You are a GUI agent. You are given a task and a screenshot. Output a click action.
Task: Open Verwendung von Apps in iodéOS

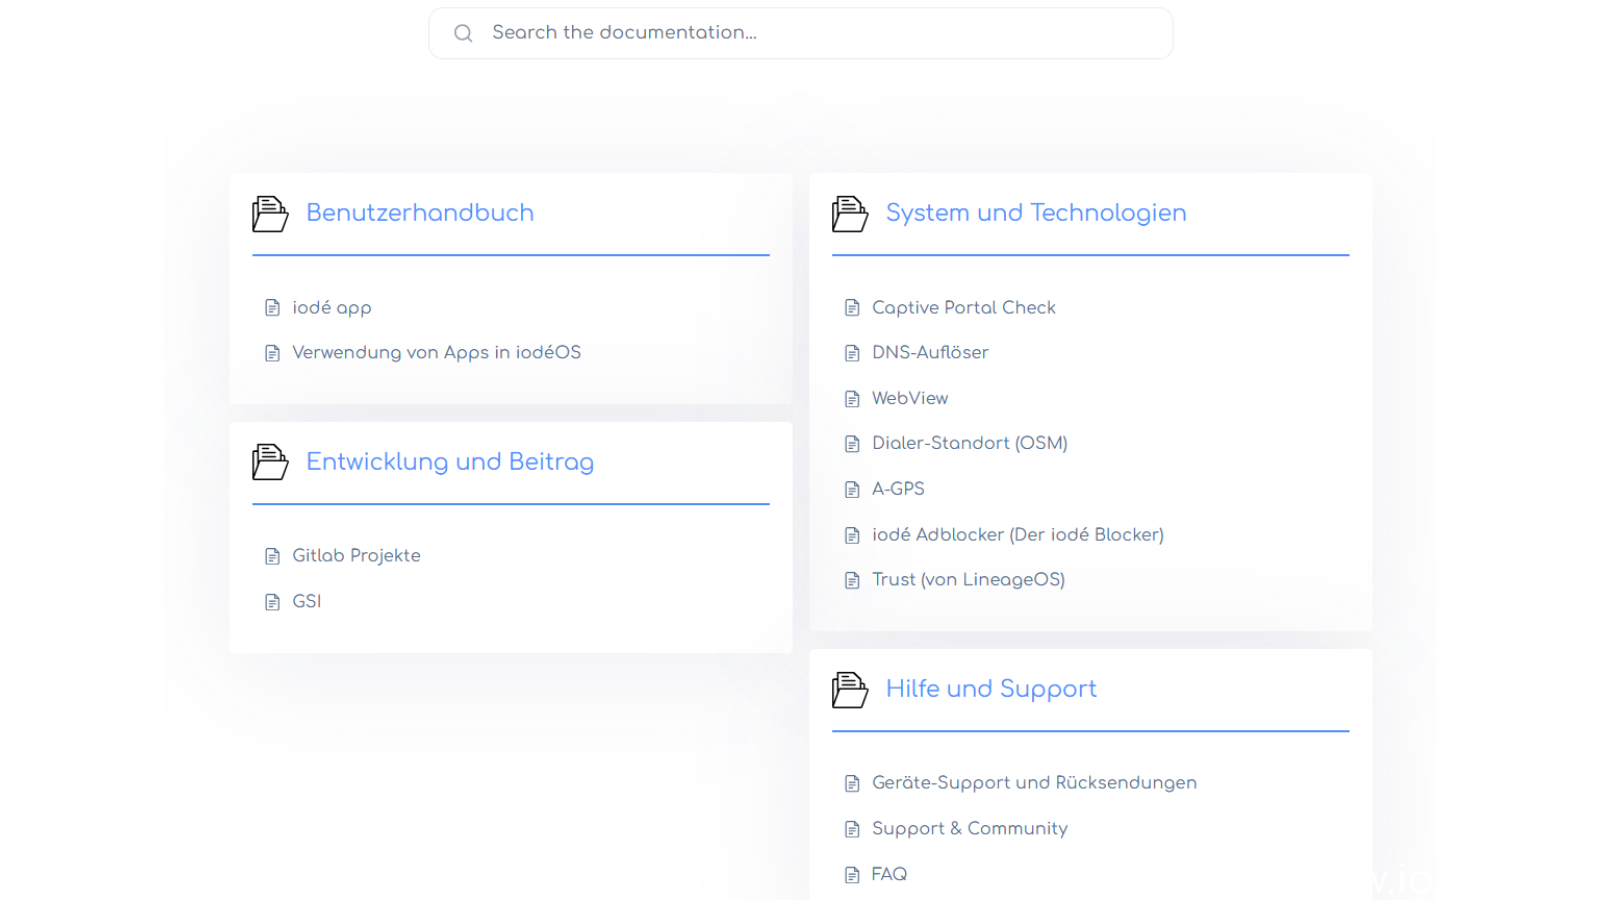click(436, 352)
